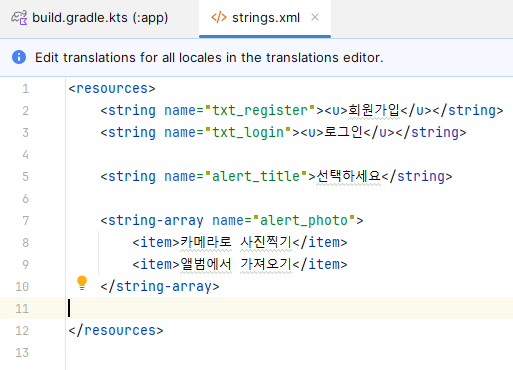Open the build.gradle.kts (:app) tab

[89, 18]
